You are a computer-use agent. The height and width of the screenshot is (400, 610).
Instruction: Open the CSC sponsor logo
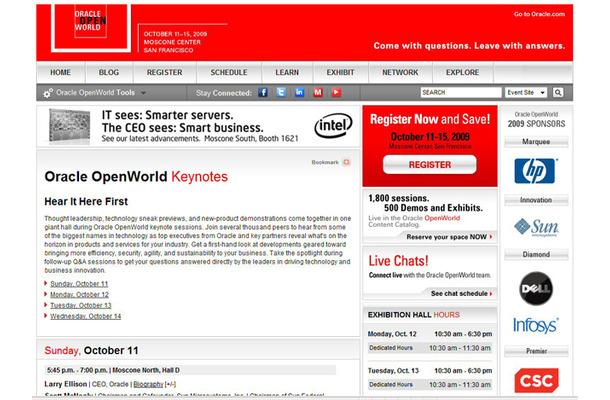point(536,380)
